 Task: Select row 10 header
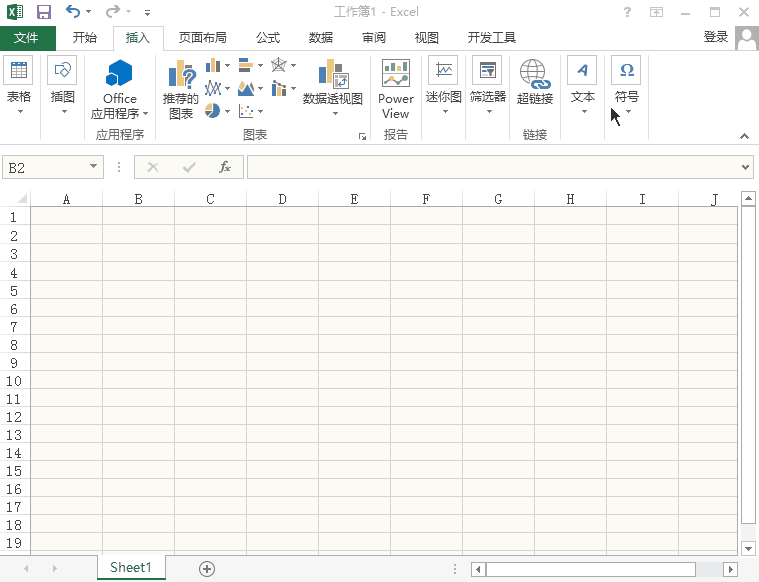click(14, 381)
